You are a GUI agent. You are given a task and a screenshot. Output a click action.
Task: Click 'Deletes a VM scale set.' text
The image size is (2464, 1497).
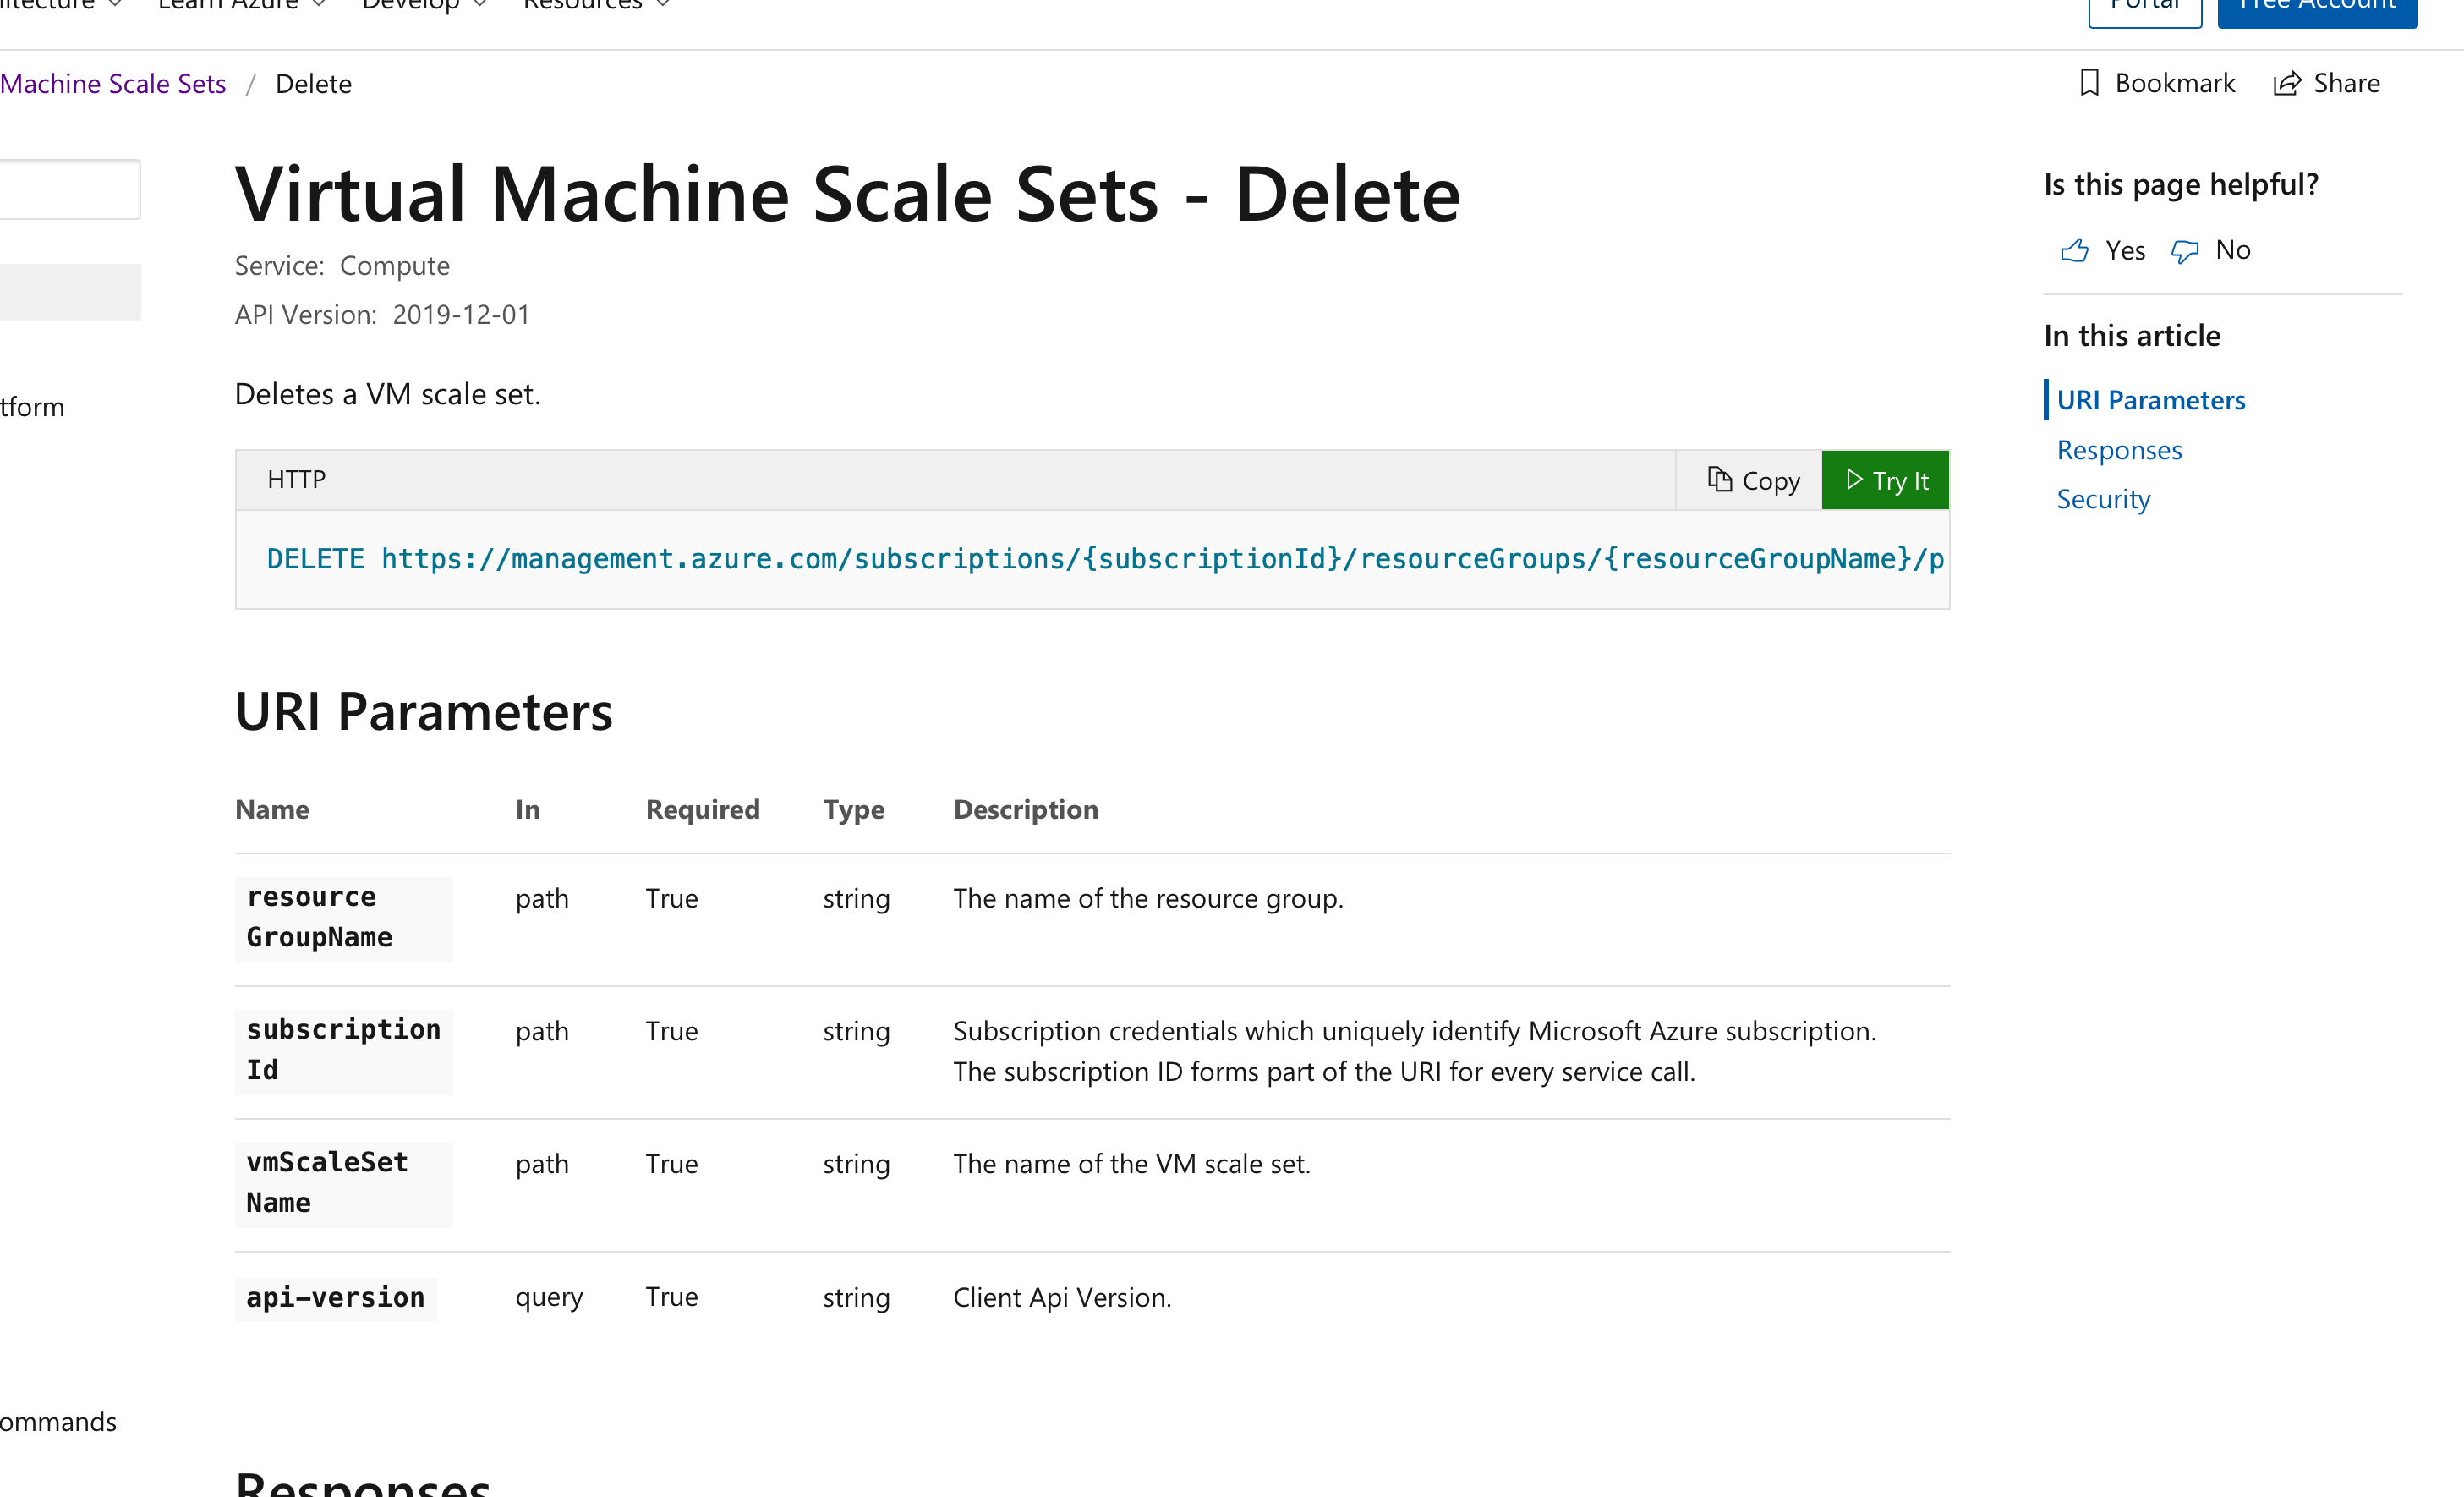tap(388, 394)
